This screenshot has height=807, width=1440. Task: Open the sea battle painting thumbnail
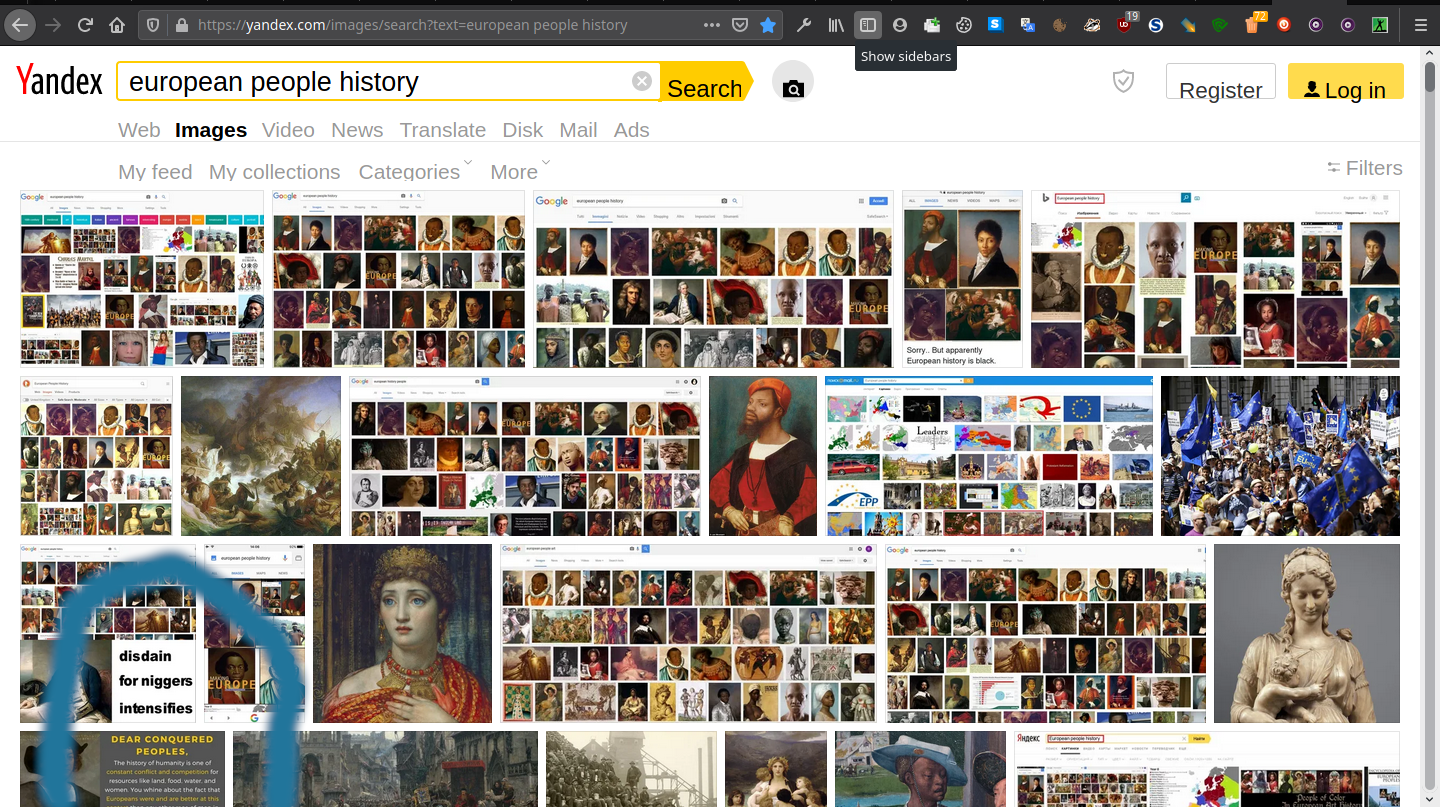pos(261,456)
